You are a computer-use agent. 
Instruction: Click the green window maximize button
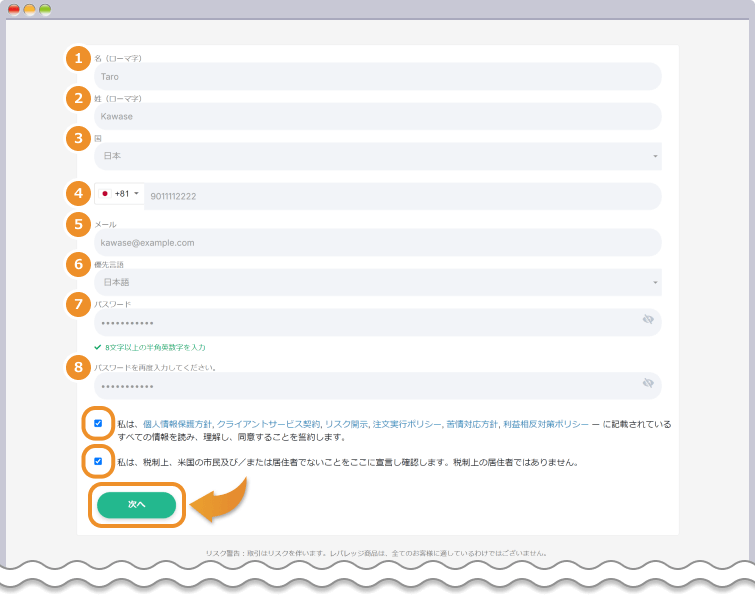pyautogui.click(x=45, y=9)
